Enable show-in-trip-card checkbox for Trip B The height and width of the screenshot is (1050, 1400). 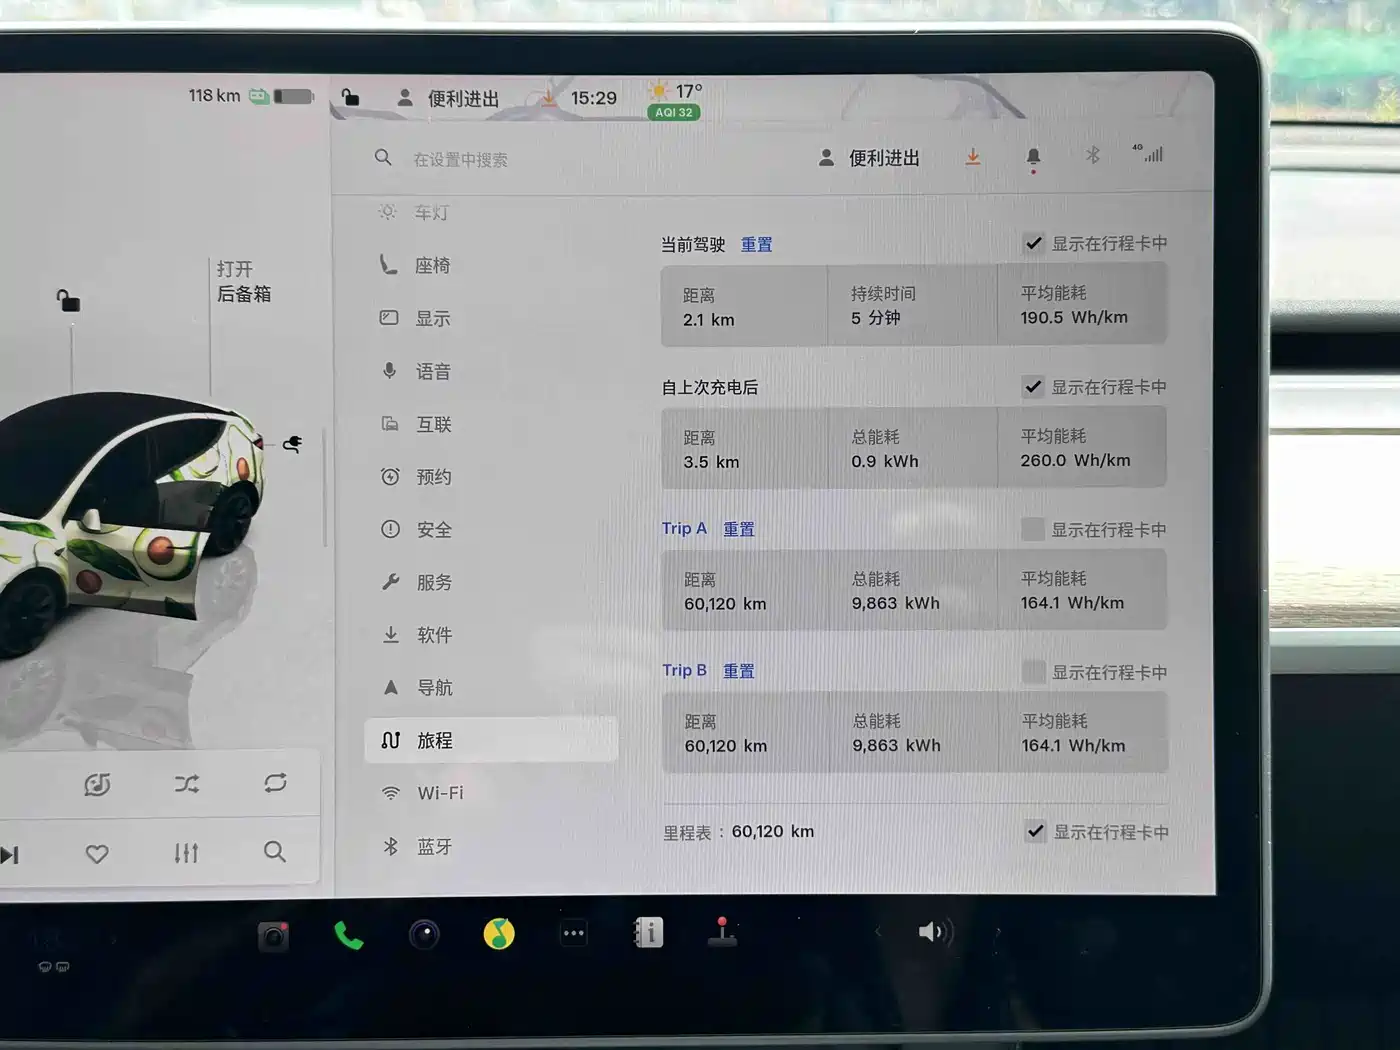(x=1034, y=672)
